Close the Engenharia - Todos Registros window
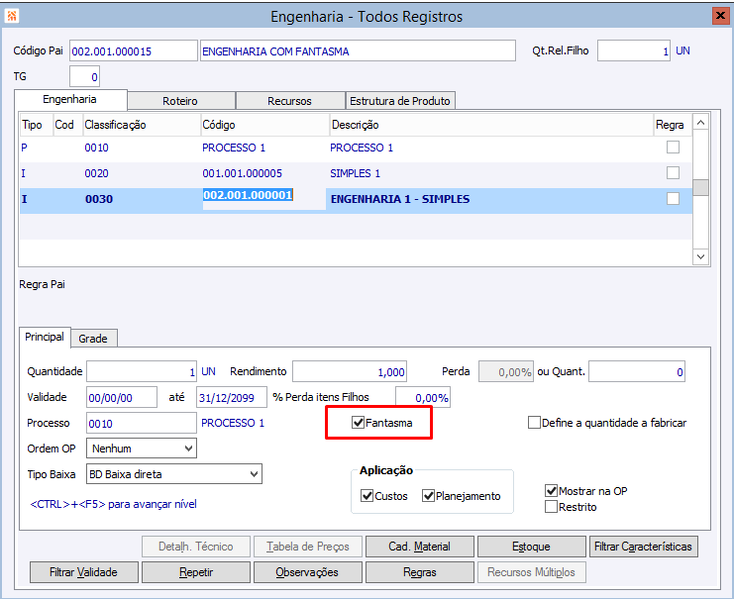734x599 pixels. (x=720, y=16)
